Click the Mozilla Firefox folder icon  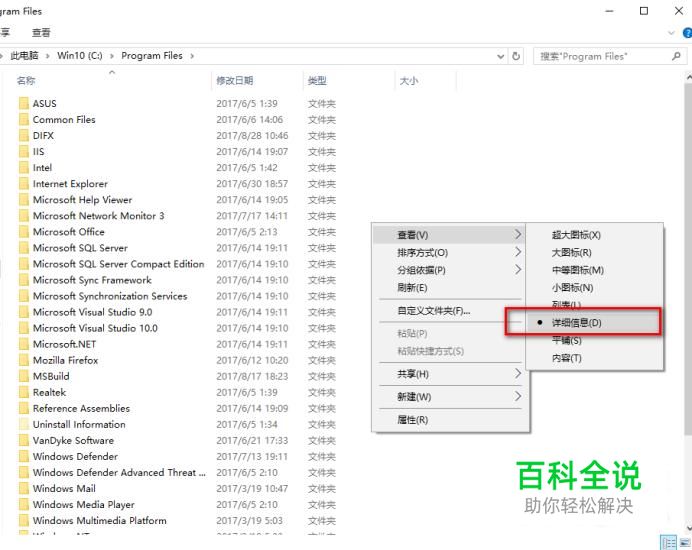[x=24, y=360]
